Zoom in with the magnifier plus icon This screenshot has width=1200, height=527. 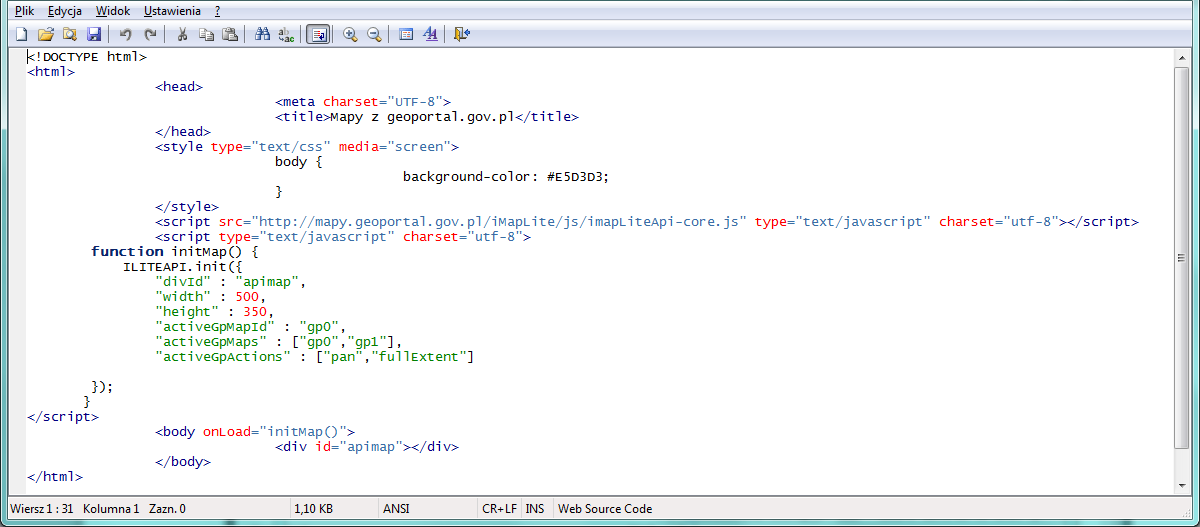point(350,34)
